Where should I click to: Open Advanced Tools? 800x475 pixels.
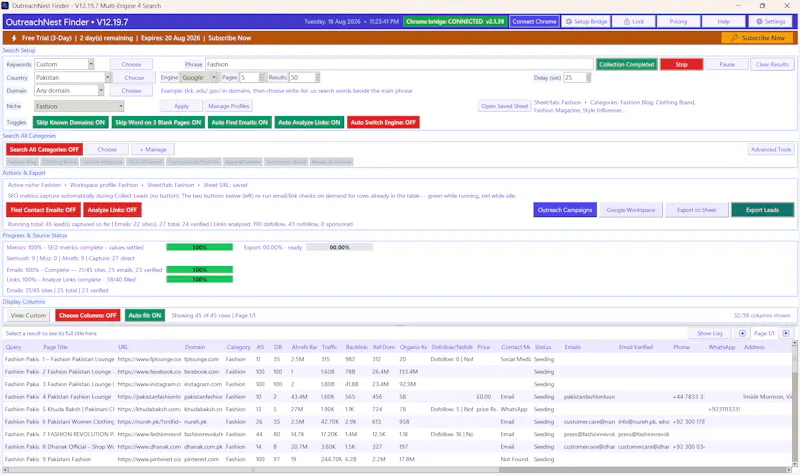[x=770, y=149]
